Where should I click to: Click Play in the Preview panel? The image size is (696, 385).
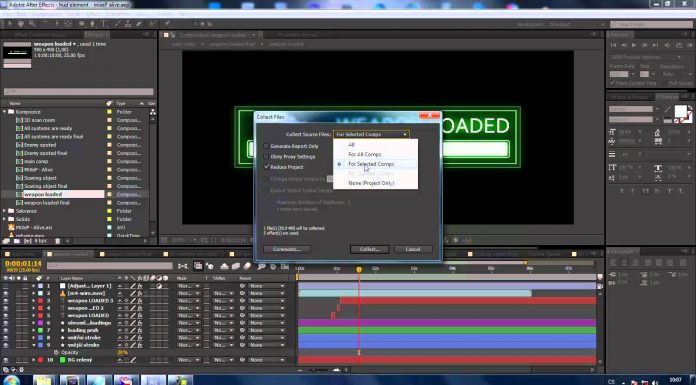coord(634,45)
